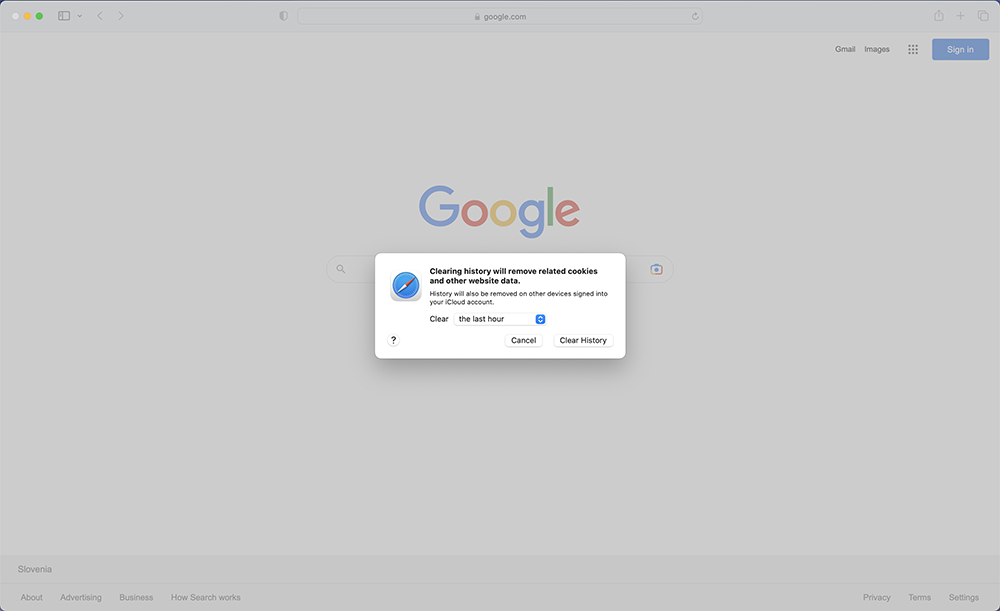This screenshot has width=1000, height=611.
Task: Open the privacy report shield icon
Action: [284, 16]
